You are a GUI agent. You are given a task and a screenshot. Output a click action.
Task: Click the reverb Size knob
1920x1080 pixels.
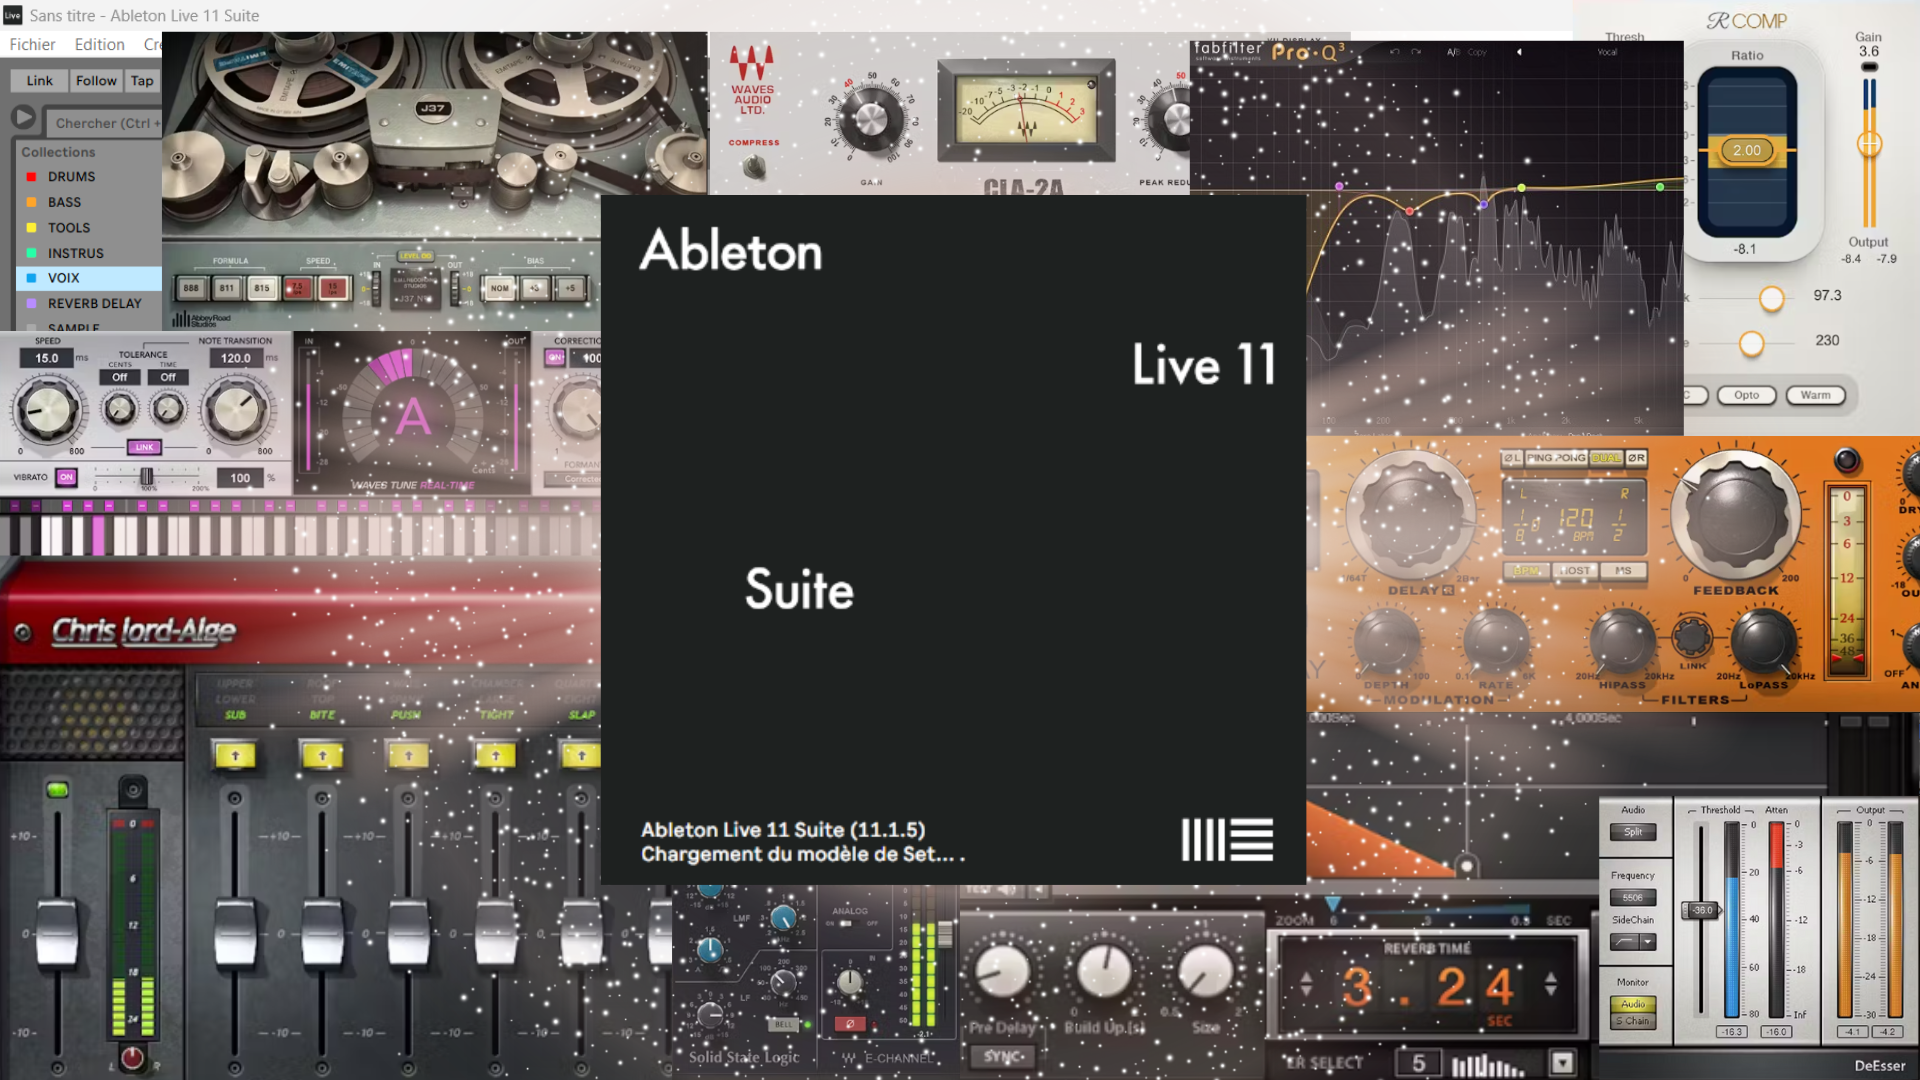(1205, 973)
